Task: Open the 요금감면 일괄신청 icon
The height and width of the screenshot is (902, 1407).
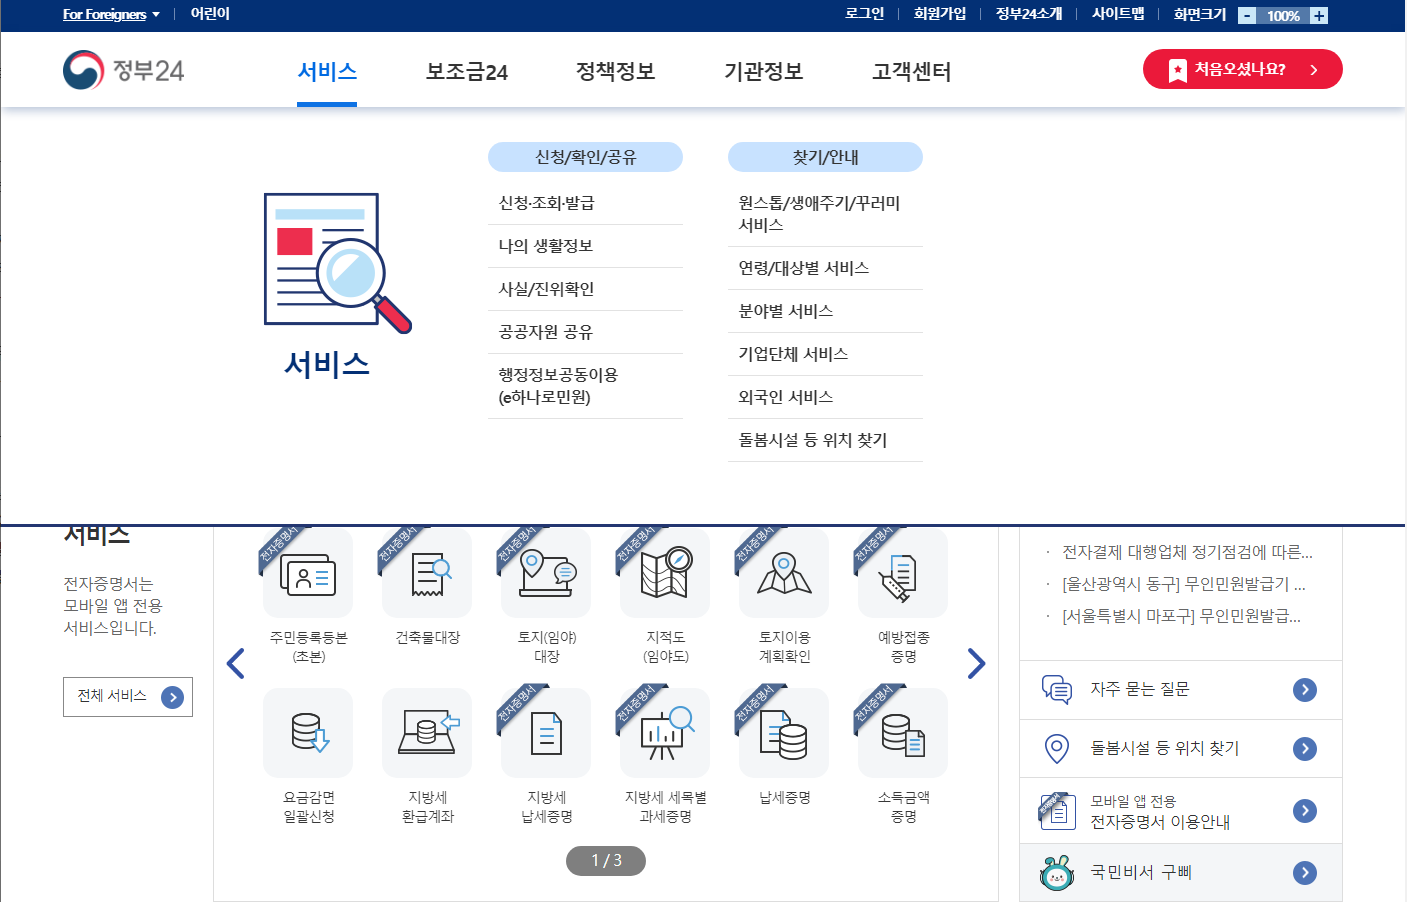Action: pyautogui.click(x=308, y=733)
